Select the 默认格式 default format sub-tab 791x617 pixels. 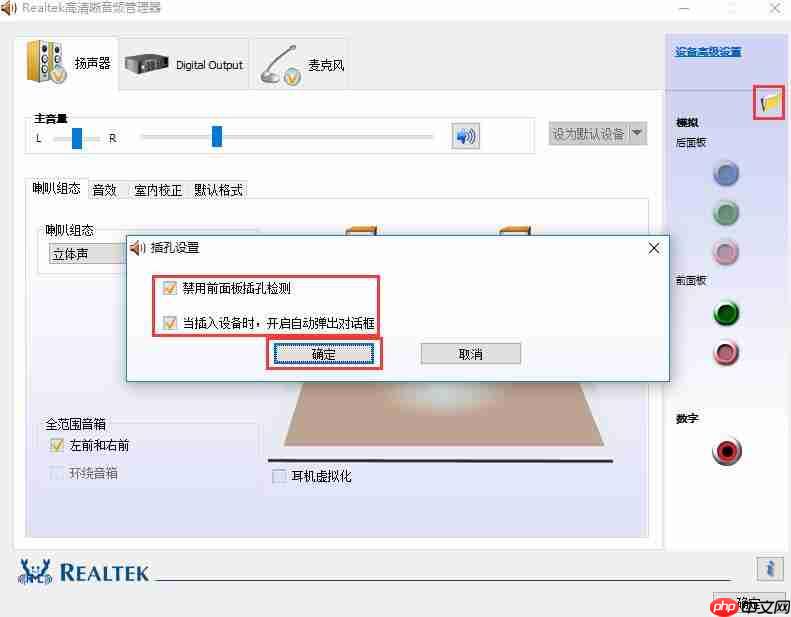pyautogui.click(x=218, y=190)
